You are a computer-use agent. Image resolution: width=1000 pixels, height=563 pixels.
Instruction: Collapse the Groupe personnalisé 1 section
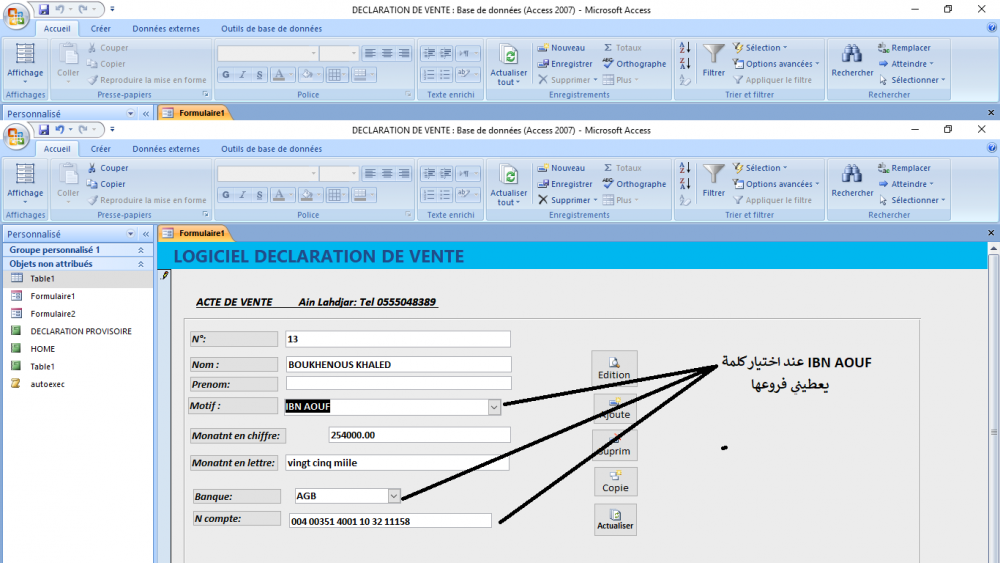coord(141,250)
